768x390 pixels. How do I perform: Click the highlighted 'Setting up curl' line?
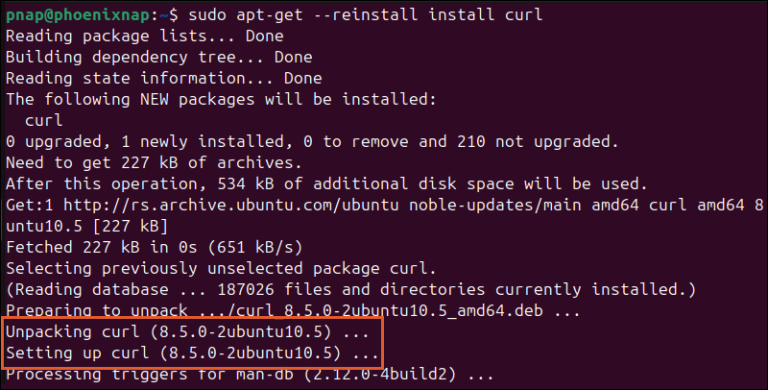[192, 353]
